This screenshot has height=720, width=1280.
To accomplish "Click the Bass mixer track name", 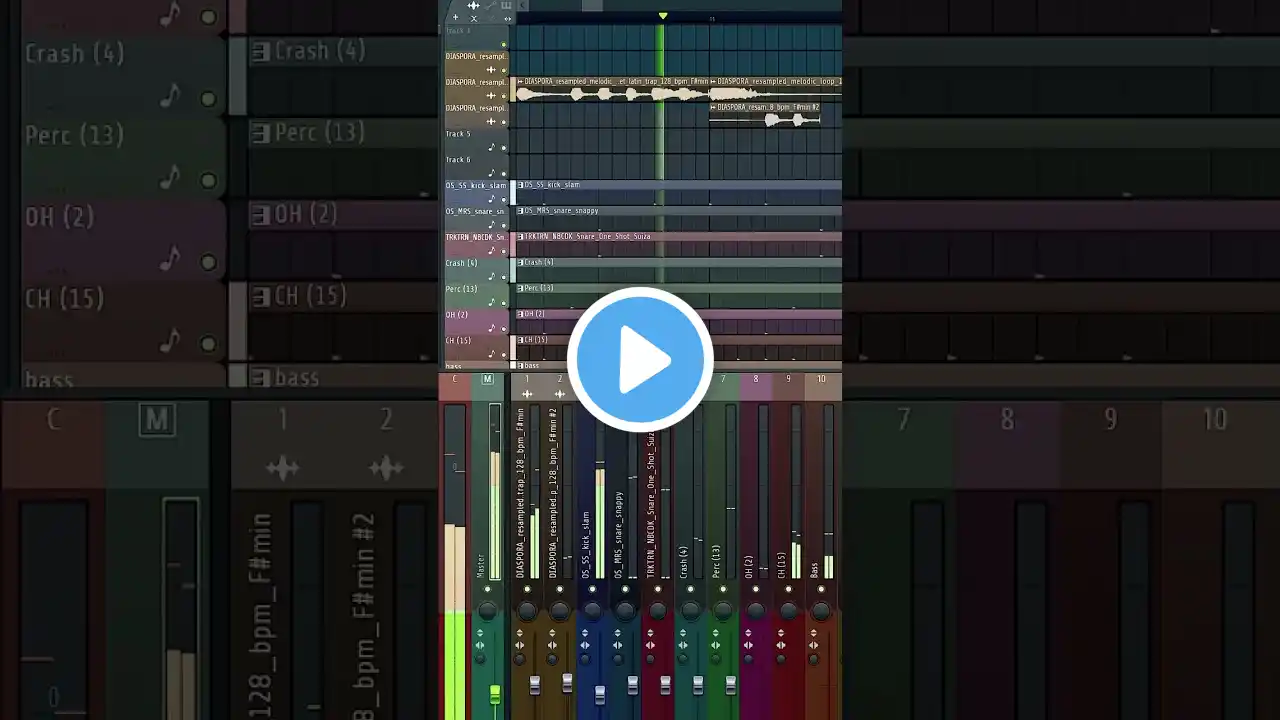I will [814, 570].
